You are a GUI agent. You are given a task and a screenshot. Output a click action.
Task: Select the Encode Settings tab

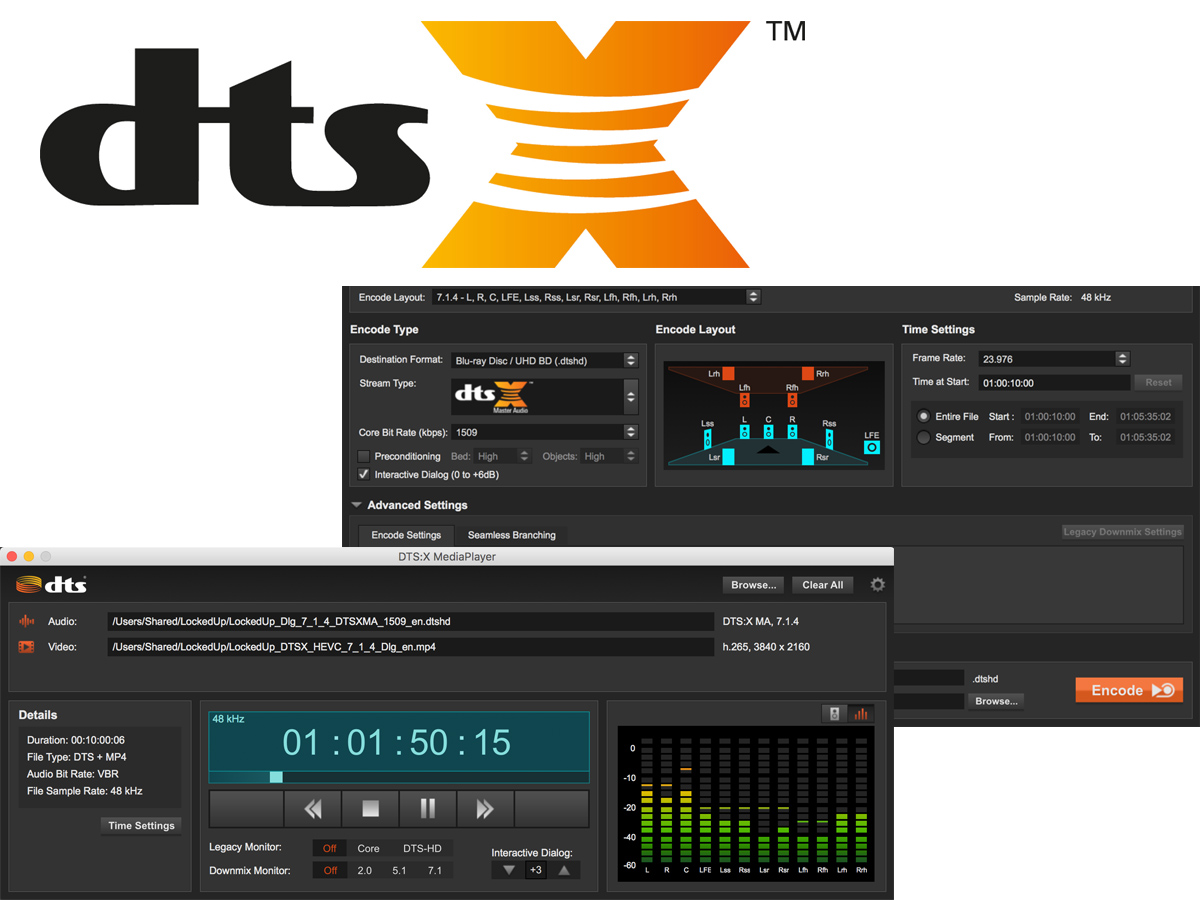(x=406, y=535)
